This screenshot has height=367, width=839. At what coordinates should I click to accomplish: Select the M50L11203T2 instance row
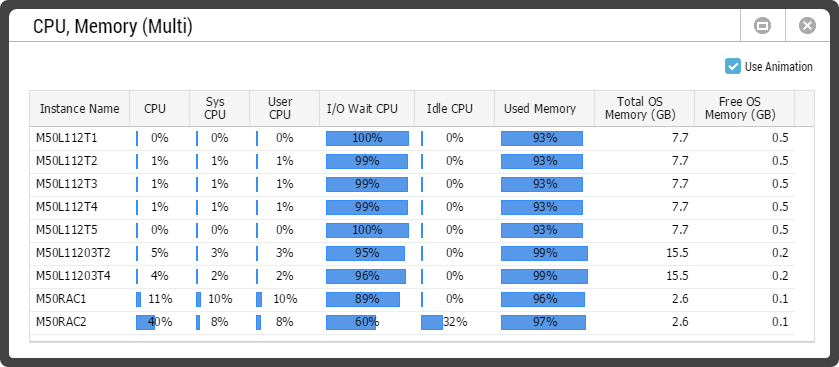412,254
